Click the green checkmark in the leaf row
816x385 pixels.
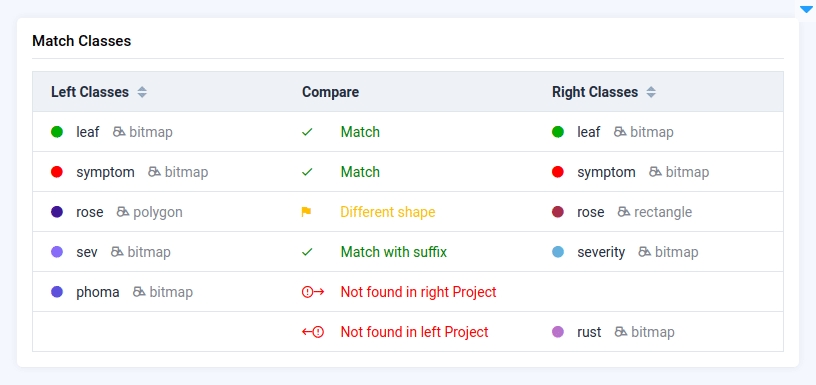coord(307,132)
